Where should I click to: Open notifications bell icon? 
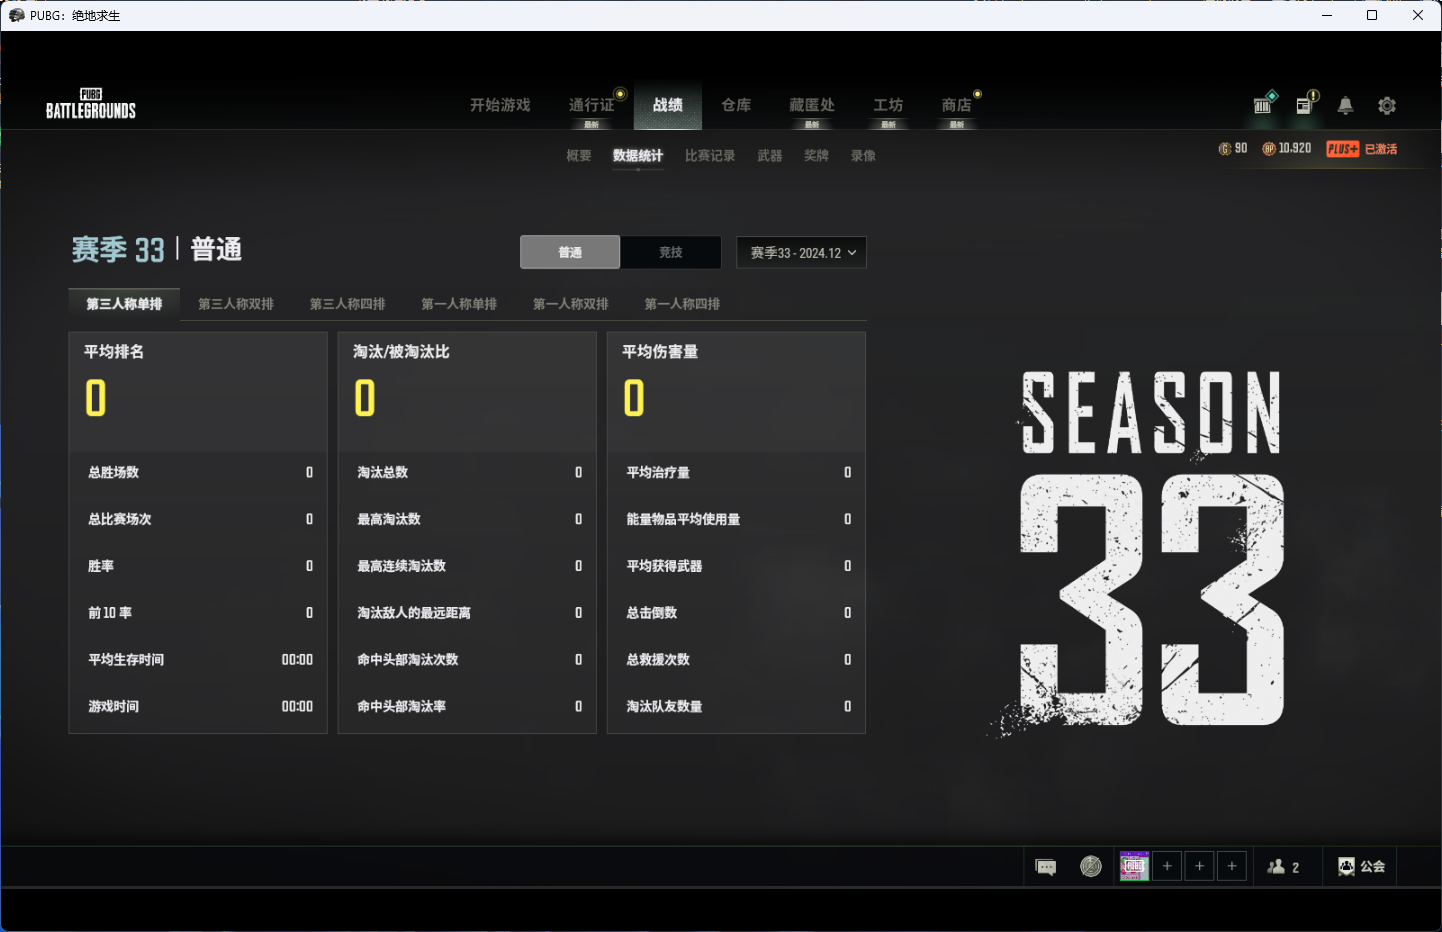[x=1346, y=105]
